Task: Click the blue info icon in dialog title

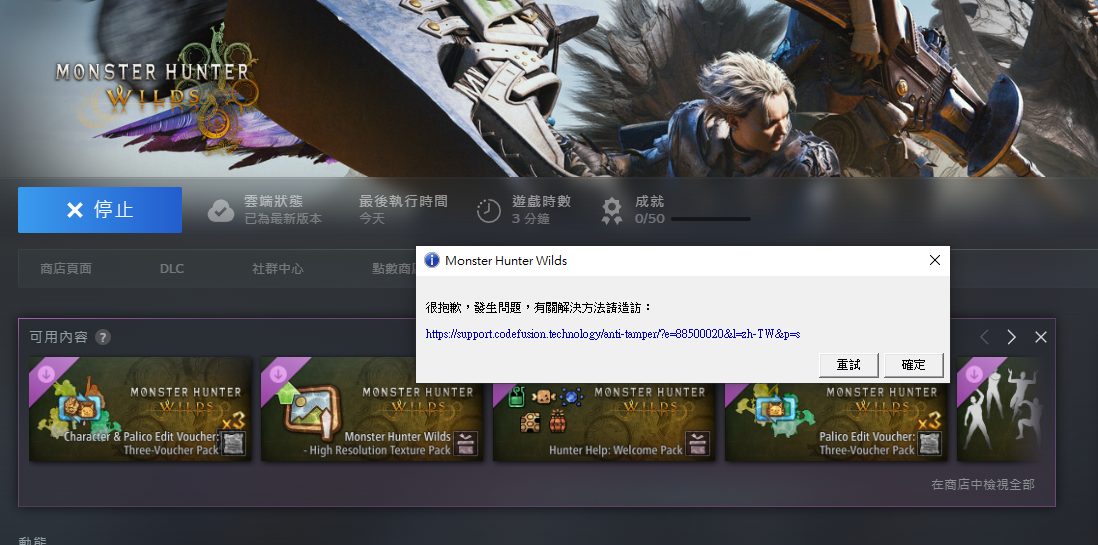Action: click(432, 261)
